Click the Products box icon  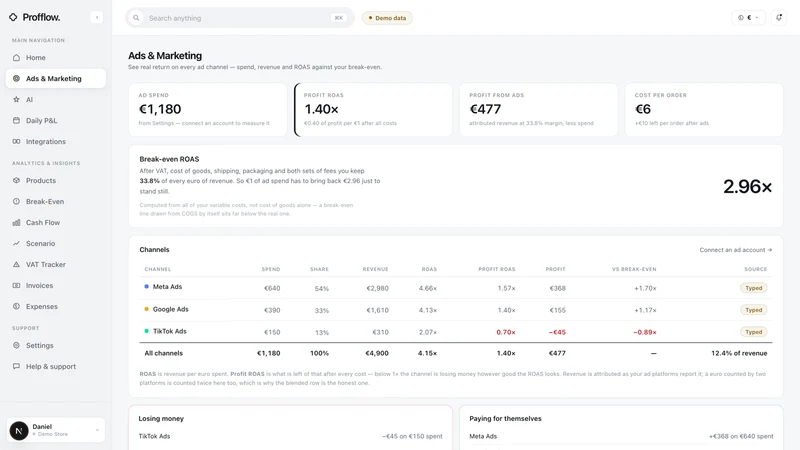[x=16, y=181]
